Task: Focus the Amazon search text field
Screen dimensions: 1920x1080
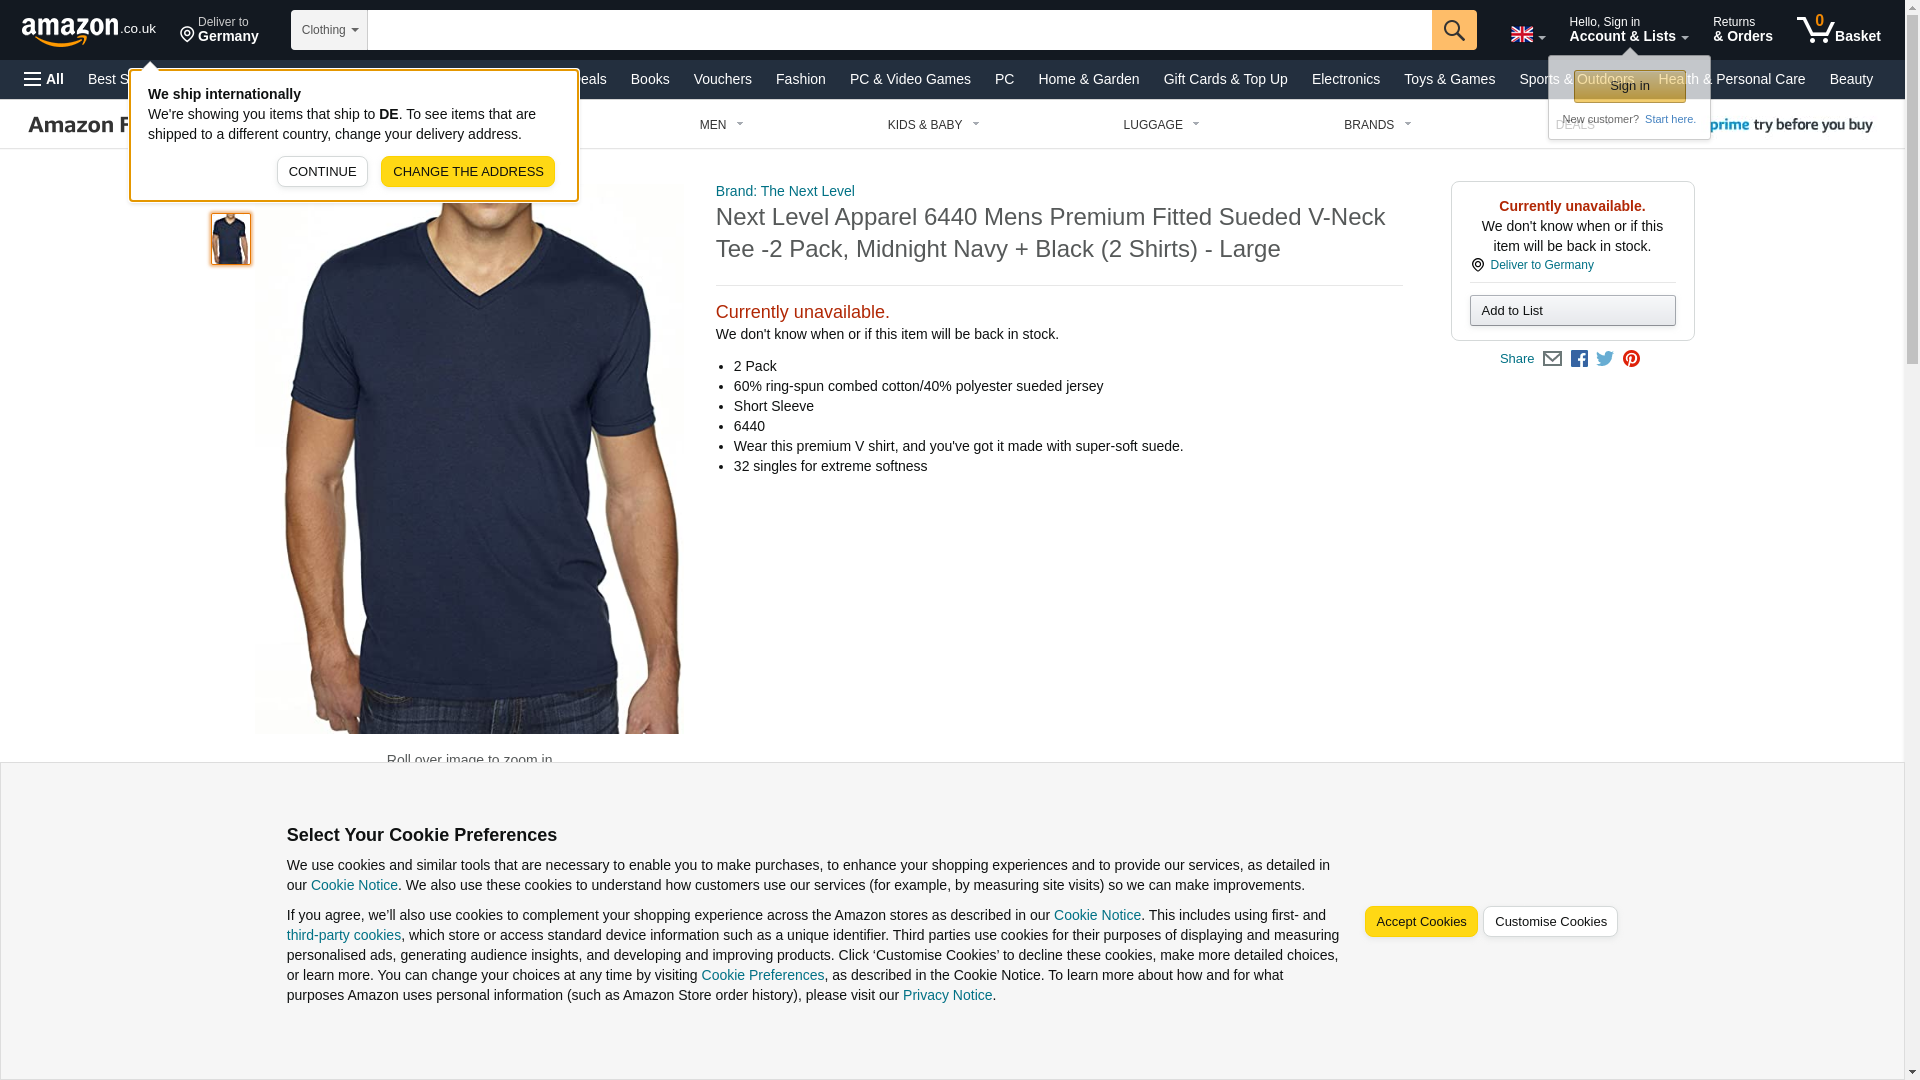Action: [x=899, y=30]
